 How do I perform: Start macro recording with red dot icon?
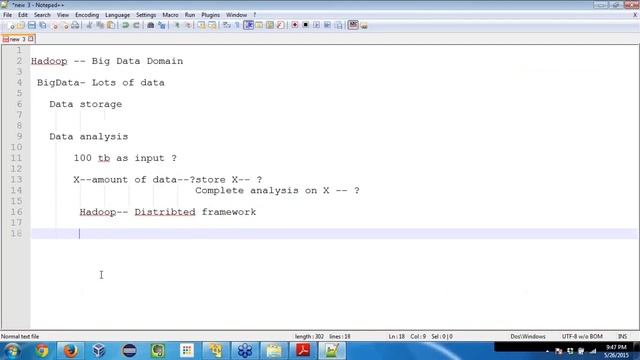295,25
